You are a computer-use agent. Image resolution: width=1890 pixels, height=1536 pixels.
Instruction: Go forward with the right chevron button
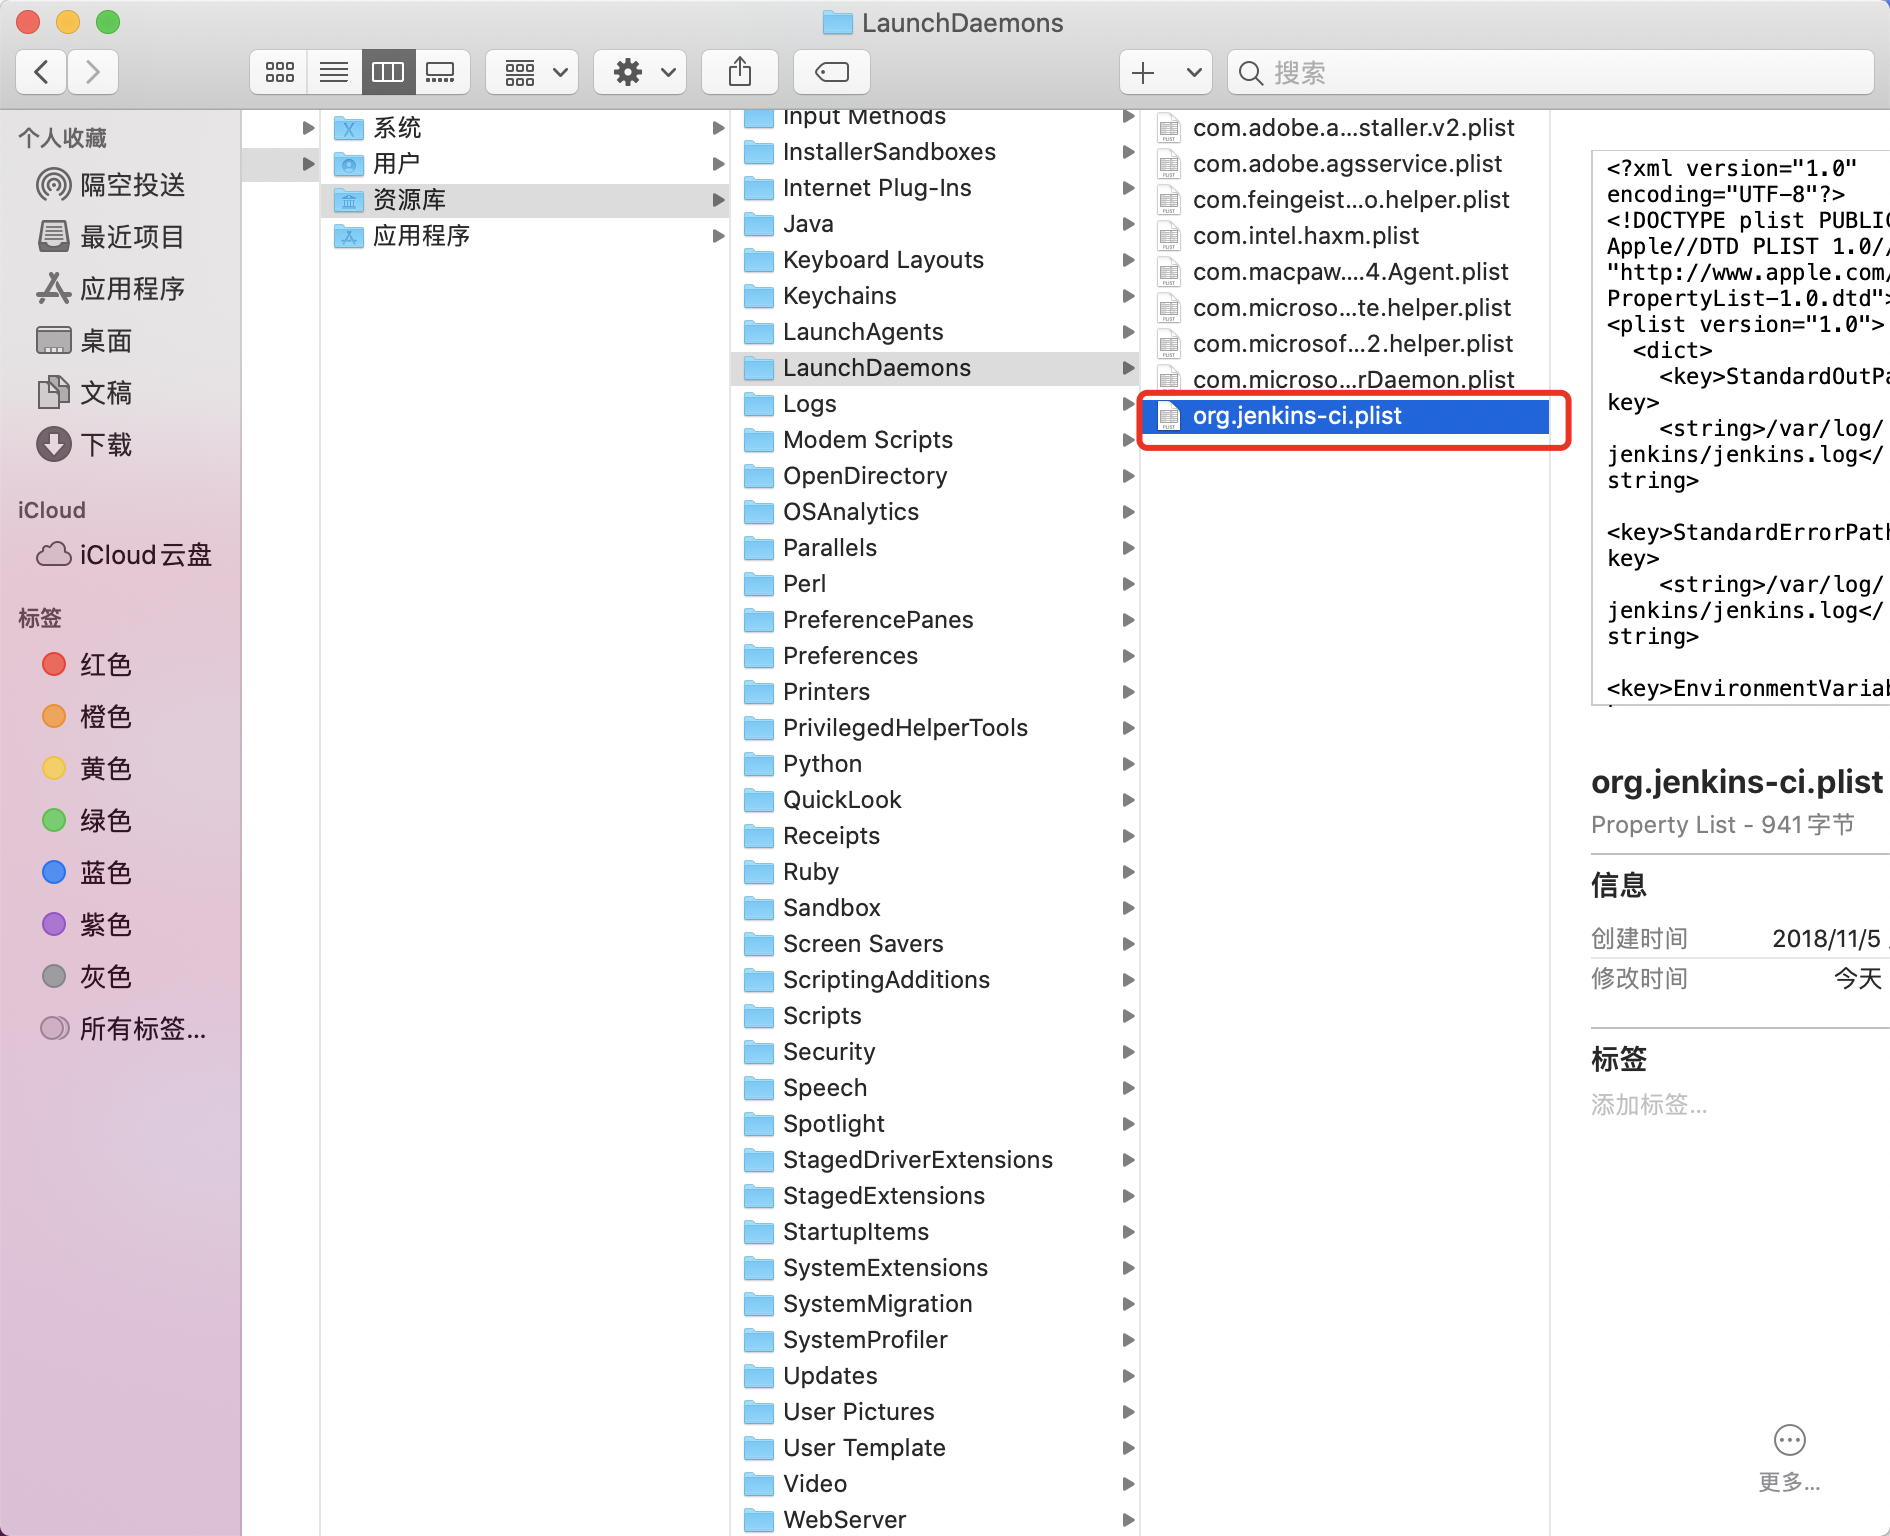pyautogui.click(x=93, y=72)
